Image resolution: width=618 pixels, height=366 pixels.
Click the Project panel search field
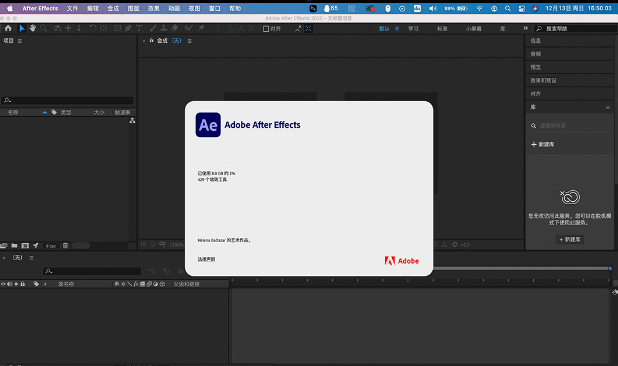67,100
